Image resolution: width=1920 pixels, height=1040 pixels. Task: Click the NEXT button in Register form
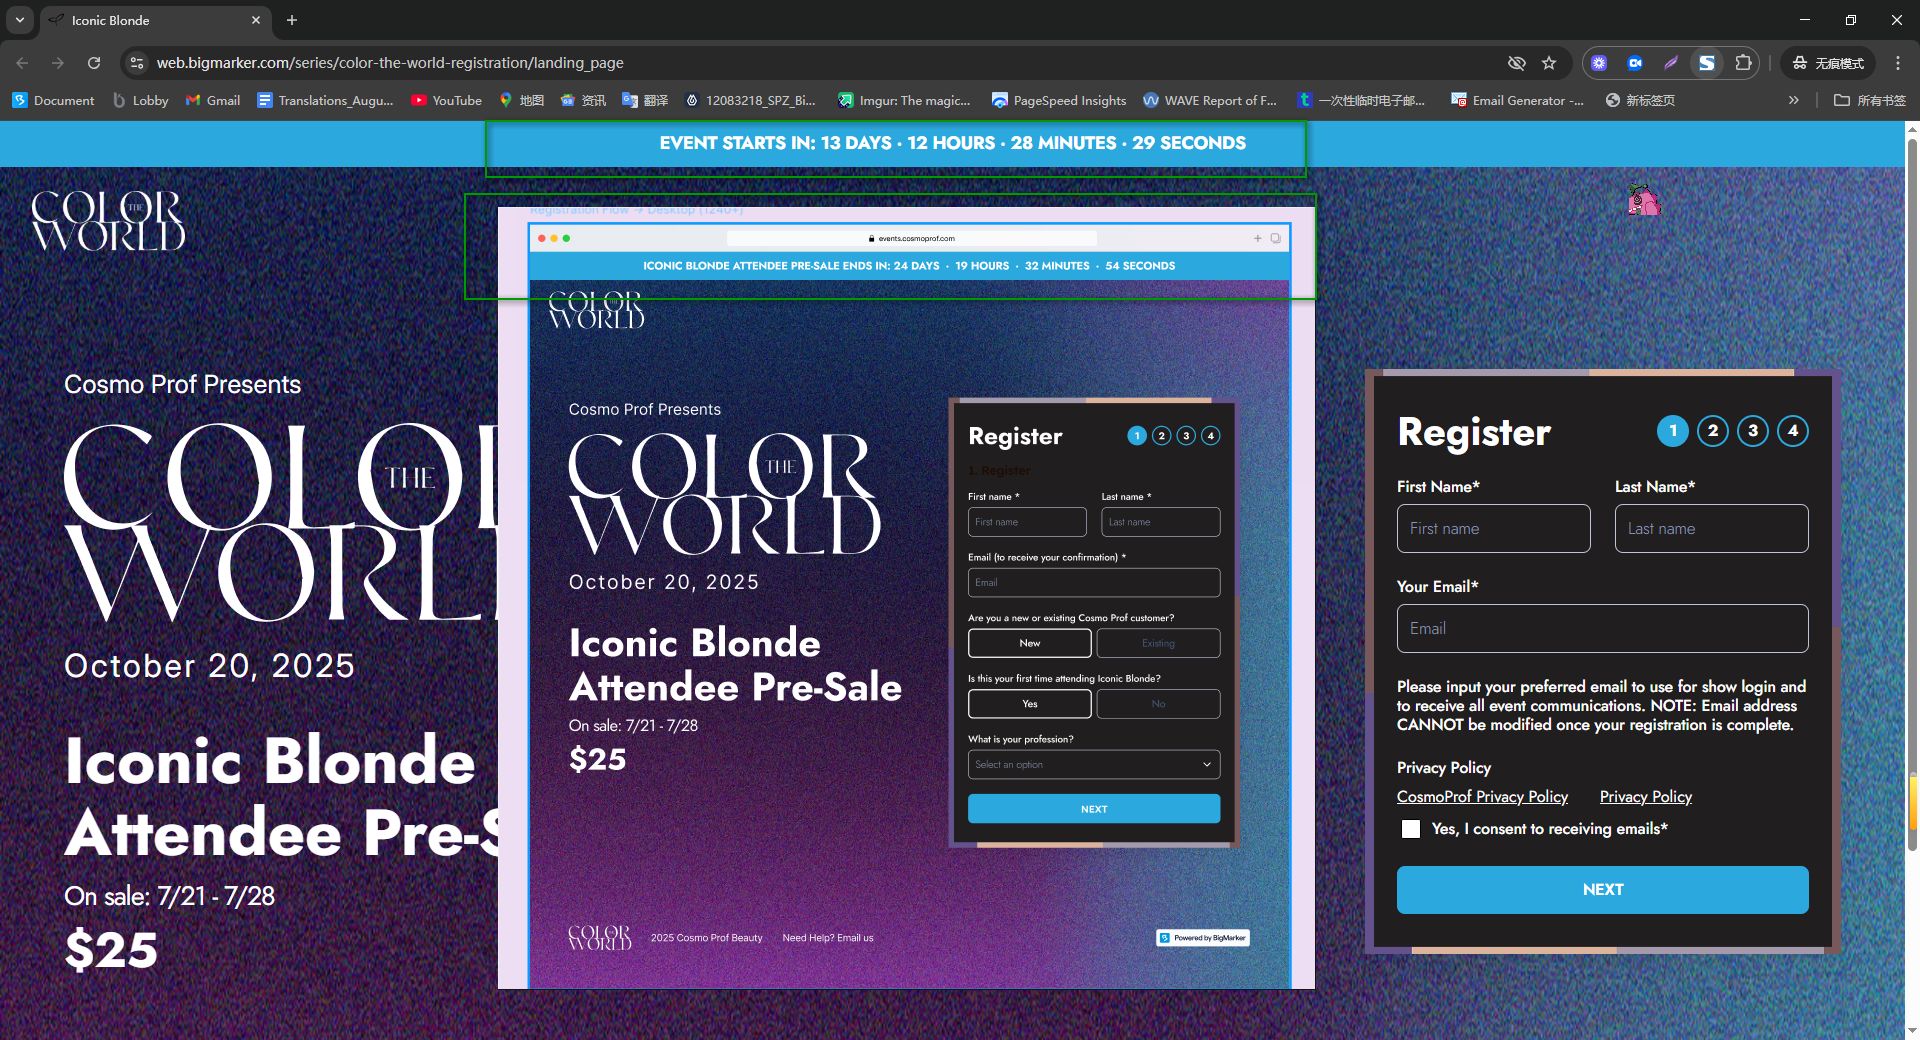pyautogui.click(x=1603, y=890)
